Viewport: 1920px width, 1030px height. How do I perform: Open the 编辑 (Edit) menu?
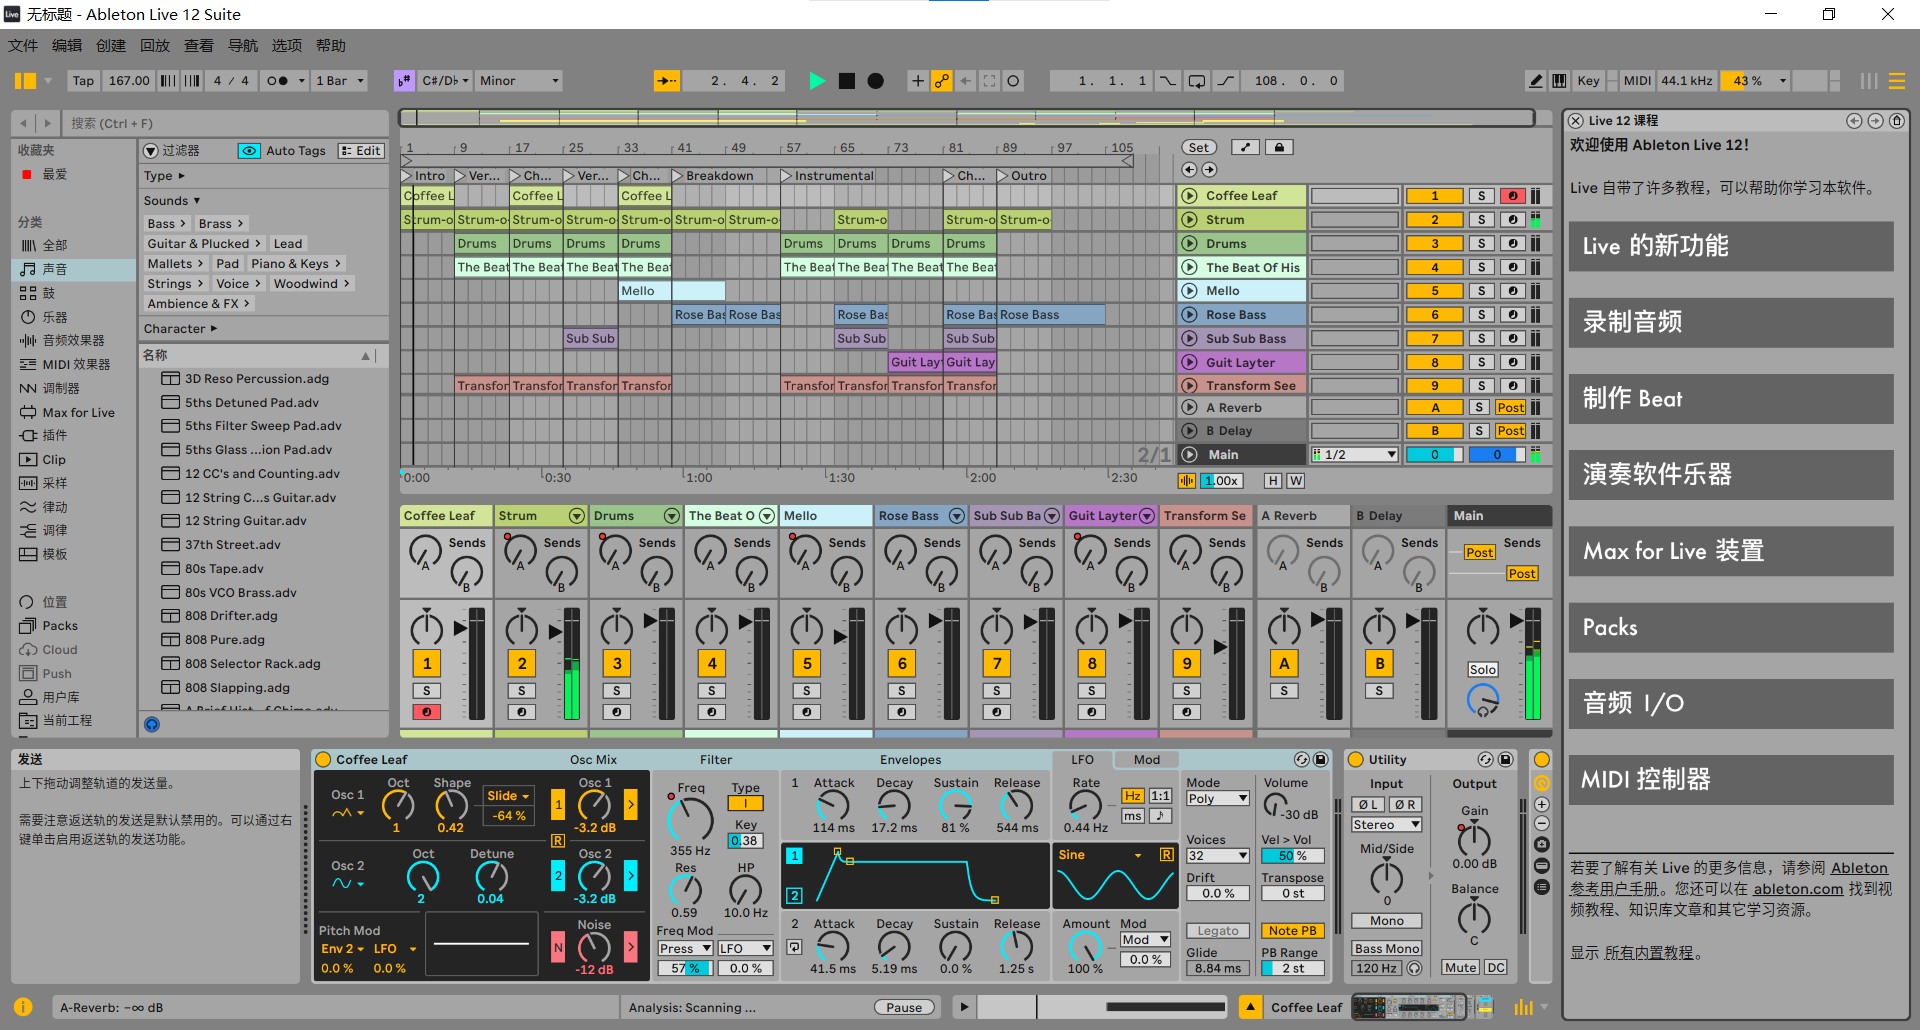click(x=67, y=46)
